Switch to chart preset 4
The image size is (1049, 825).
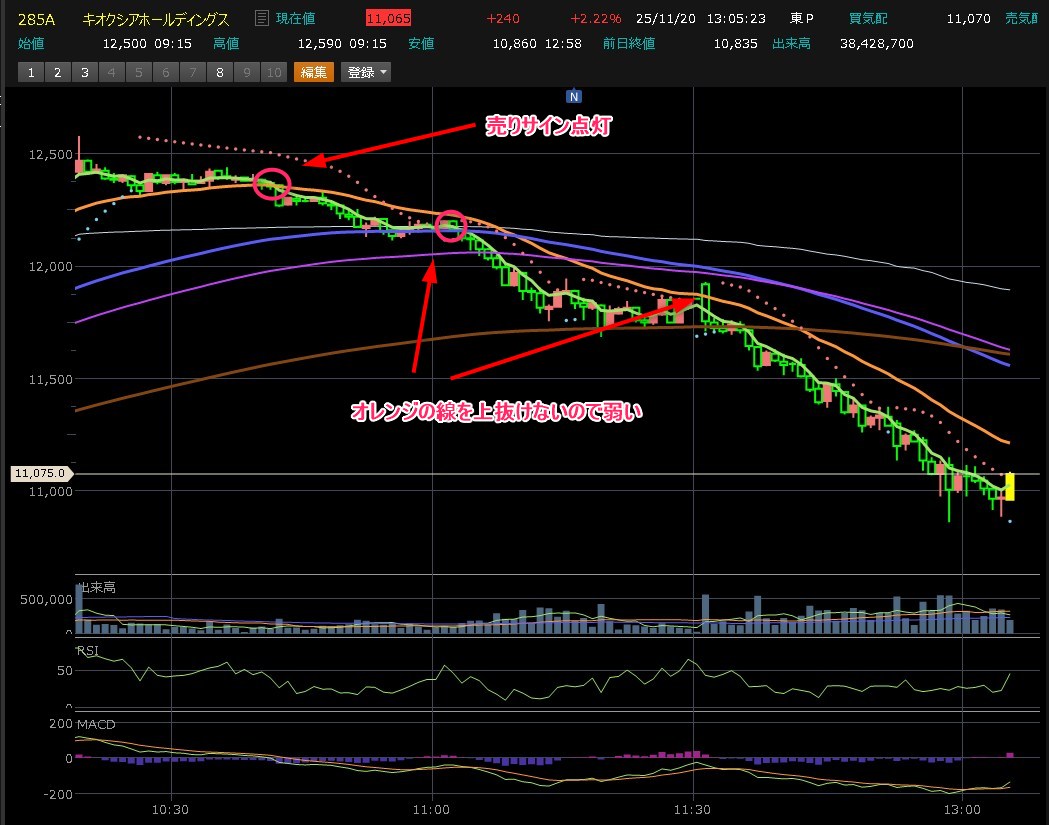point(111,72)
